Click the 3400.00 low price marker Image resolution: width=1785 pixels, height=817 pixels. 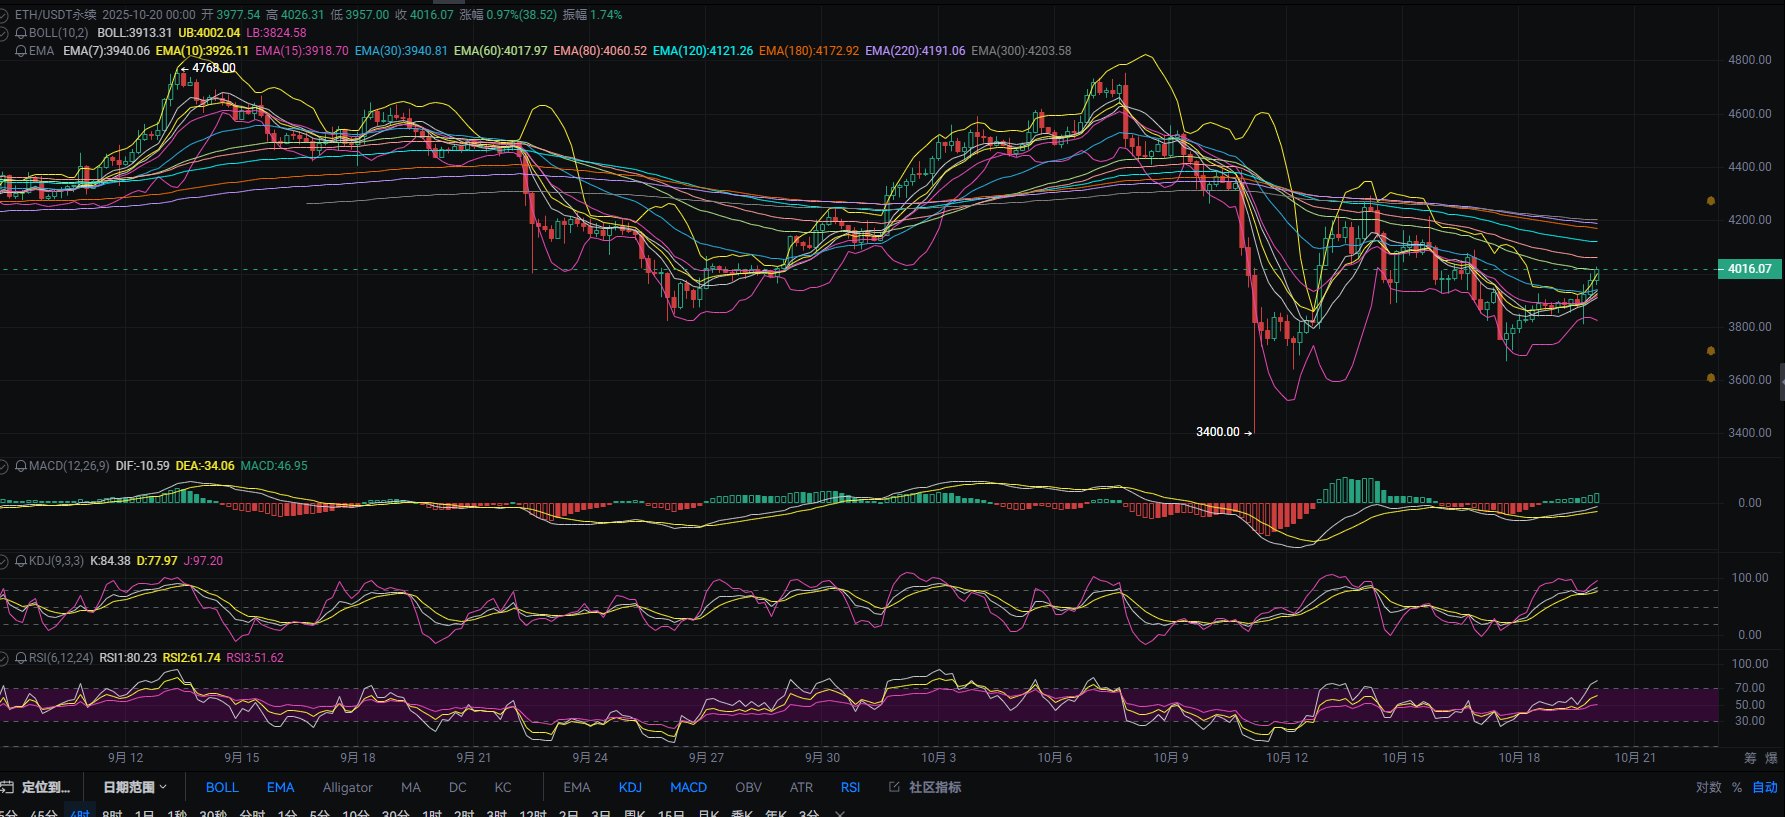tap(1218, 432)
